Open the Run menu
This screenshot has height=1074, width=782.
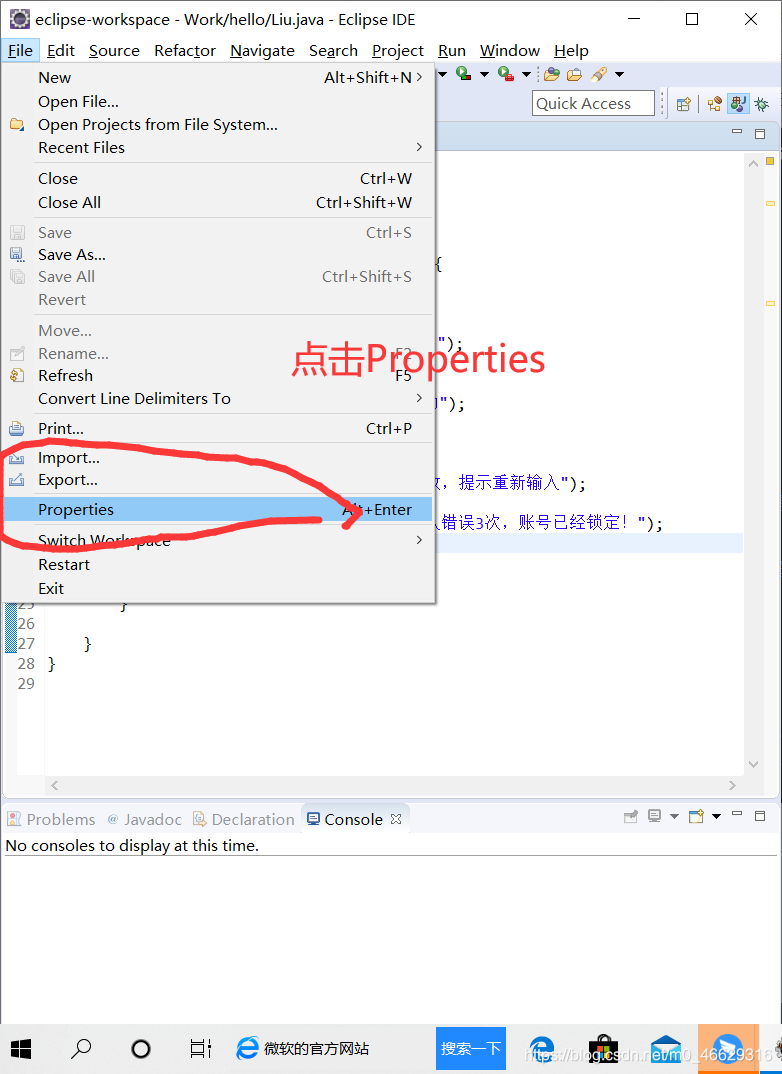pos(452,51)
